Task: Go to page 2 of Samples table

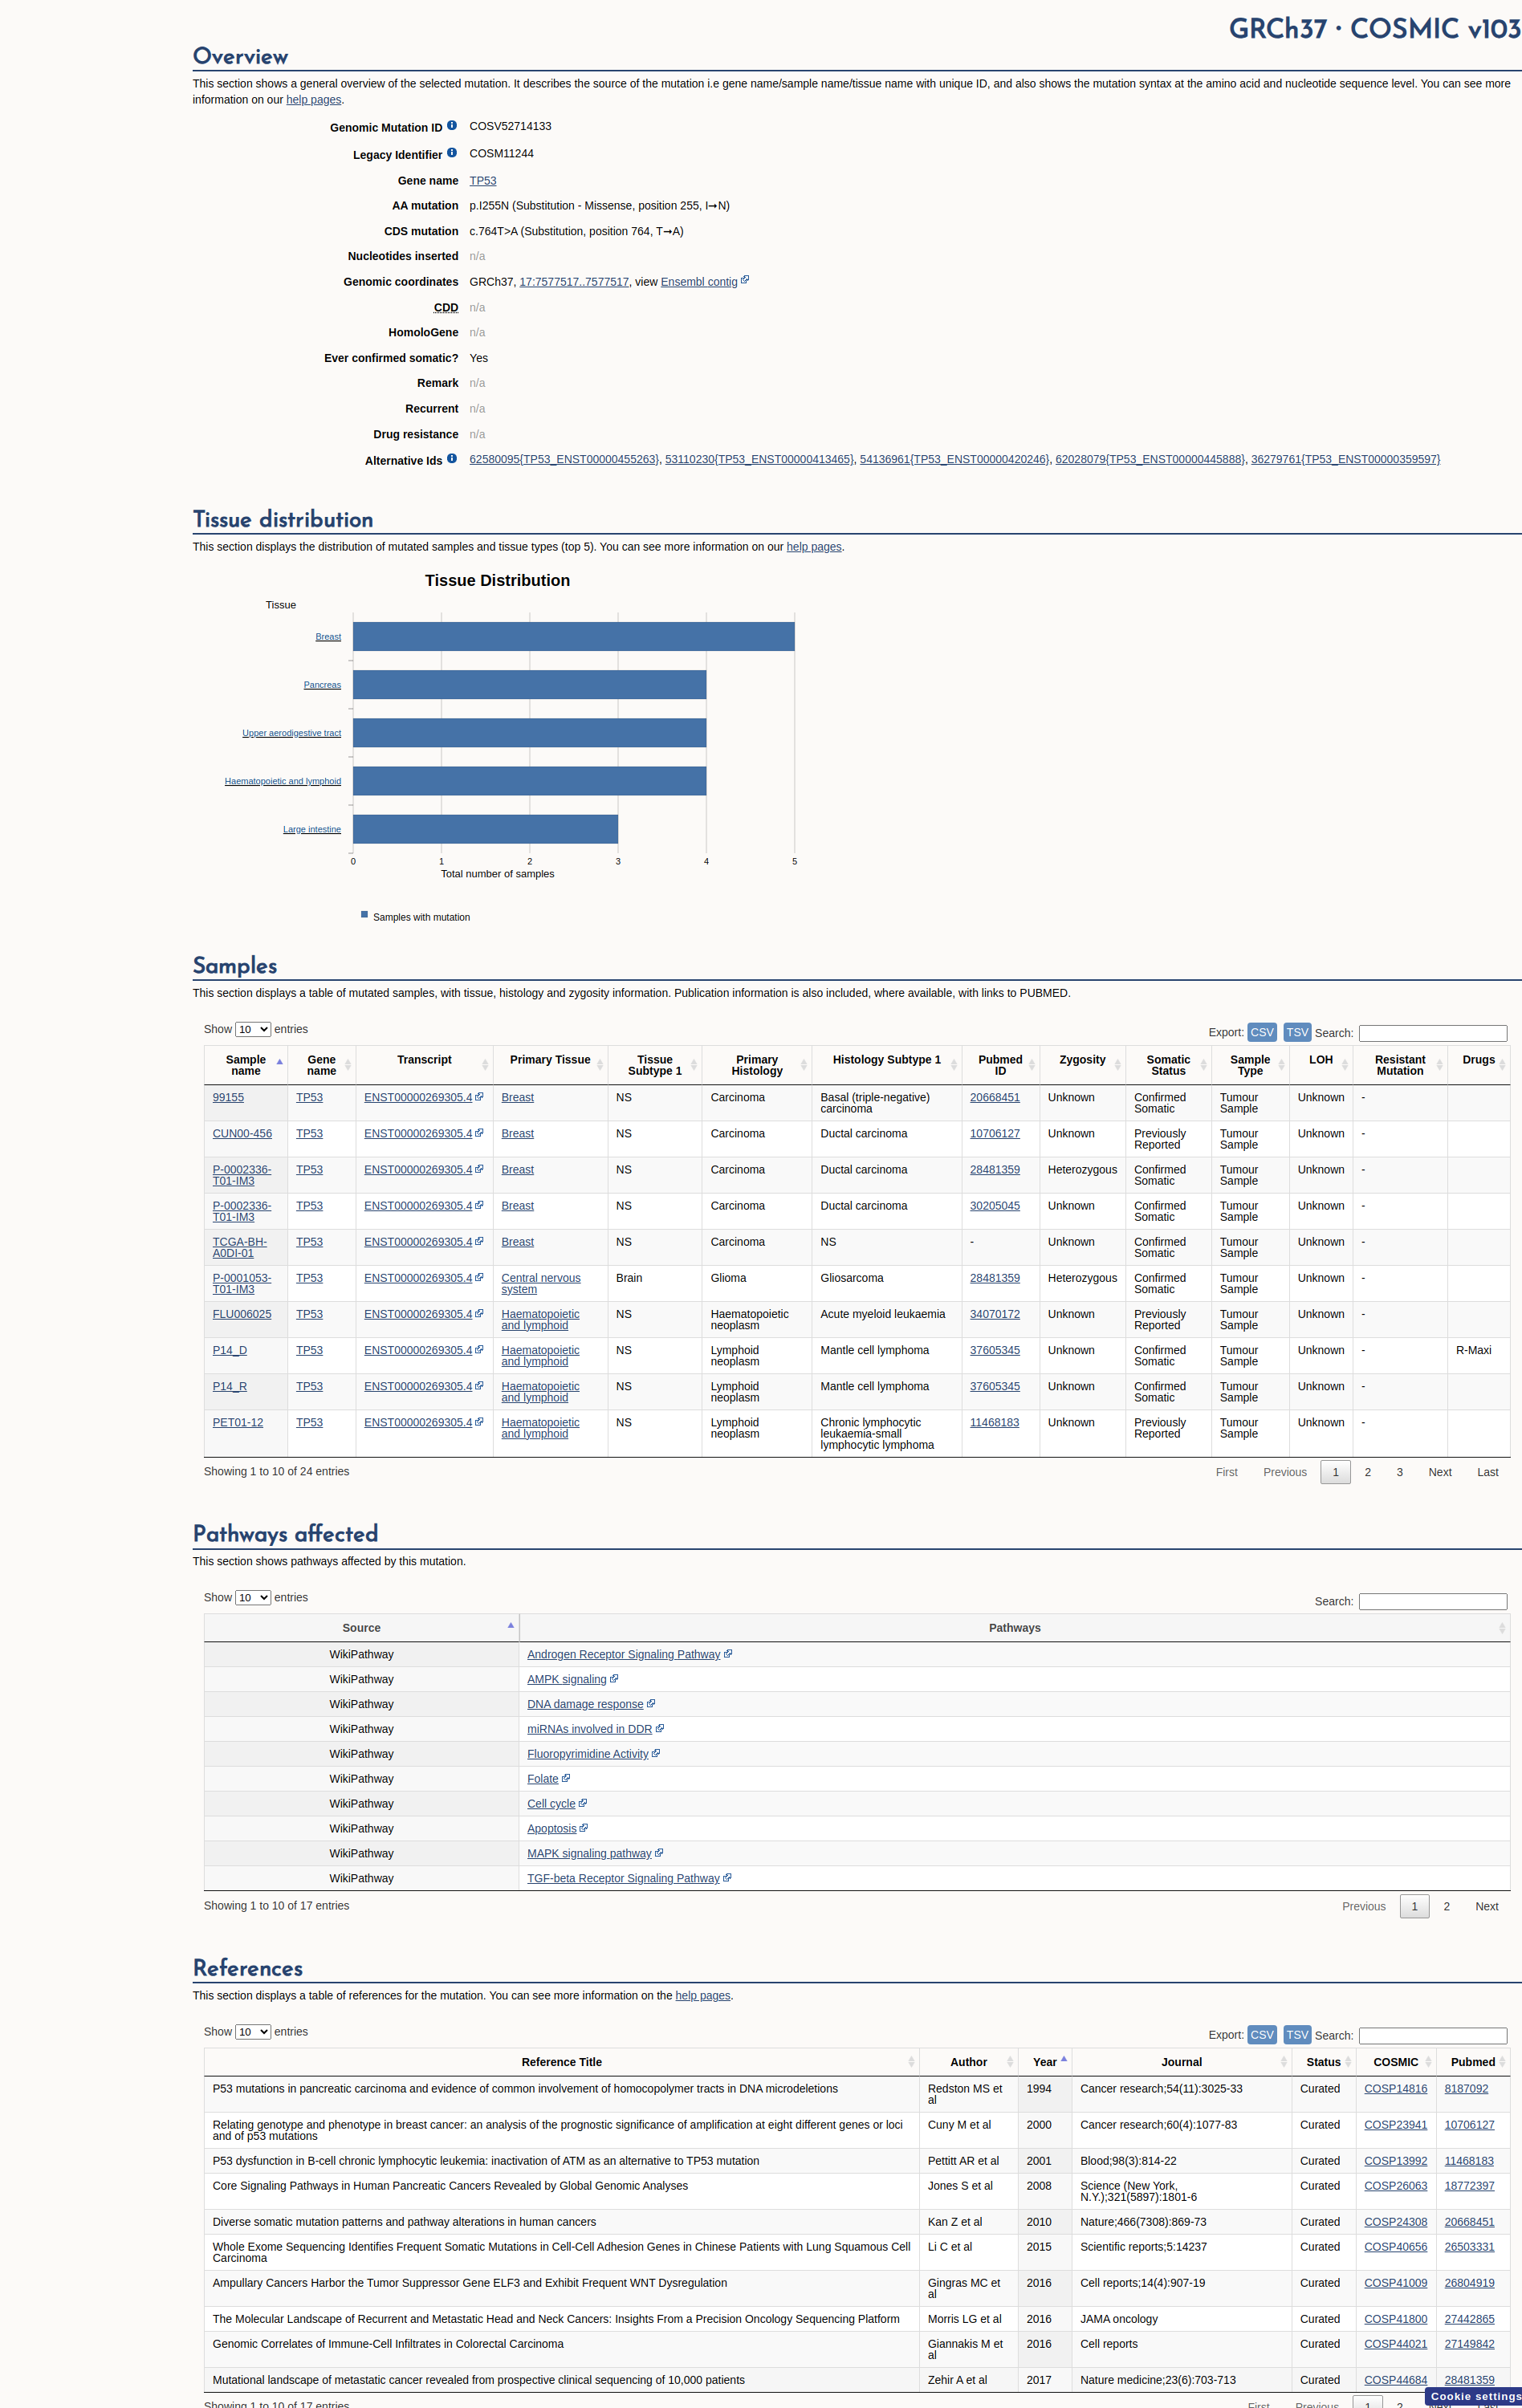Action: click(1368, 1472)
